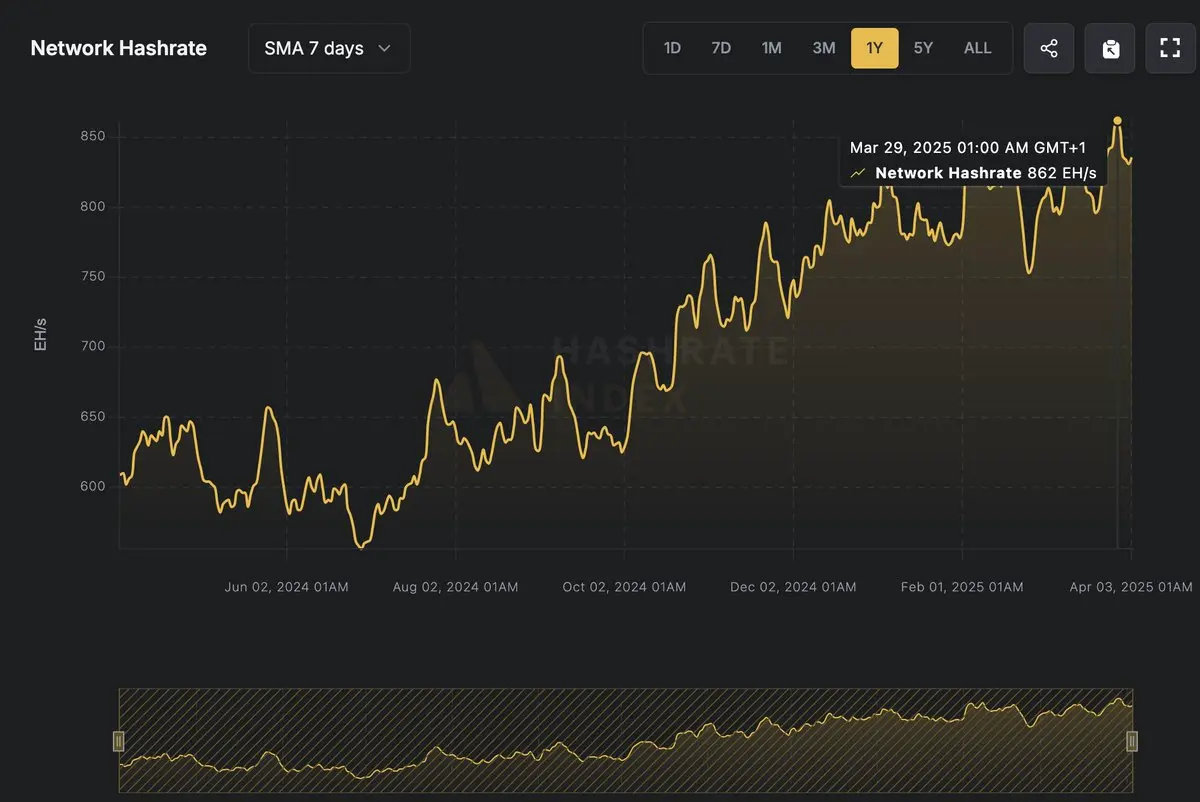Select the 7D time range
This screenshot has height=802, width=1200.
point(721,48)
